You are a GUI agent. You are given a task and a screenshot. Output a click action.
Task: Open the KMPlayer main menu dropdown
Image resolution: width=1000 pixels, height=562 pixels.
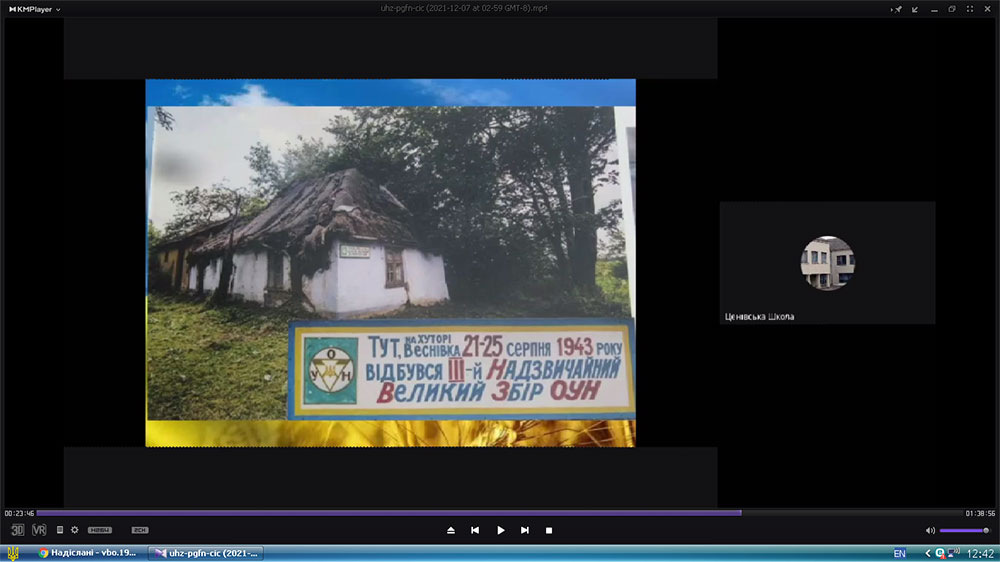point(34,9)
